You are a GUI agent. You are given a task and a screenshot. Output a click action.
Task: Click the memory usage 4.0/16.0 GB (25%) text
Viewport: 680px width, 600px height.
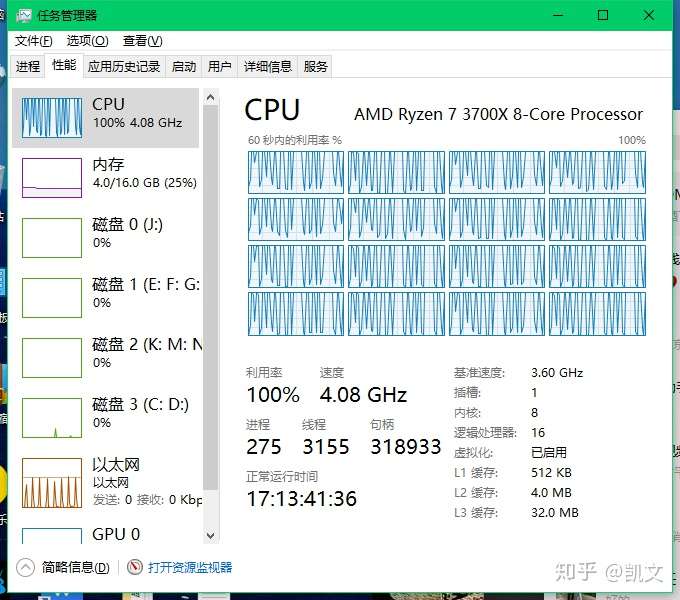coord(145,183)
